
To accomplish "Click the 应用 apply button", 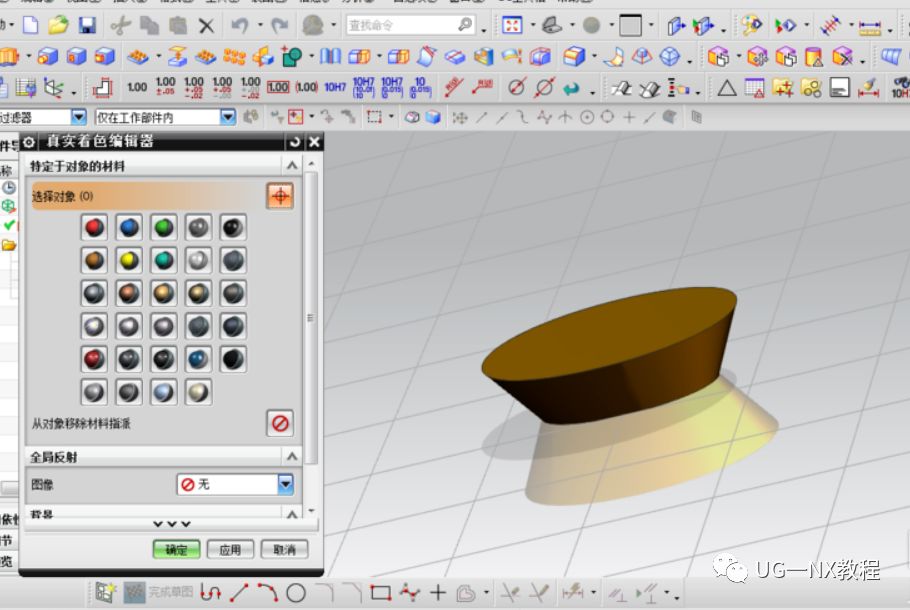I will 230,549.
